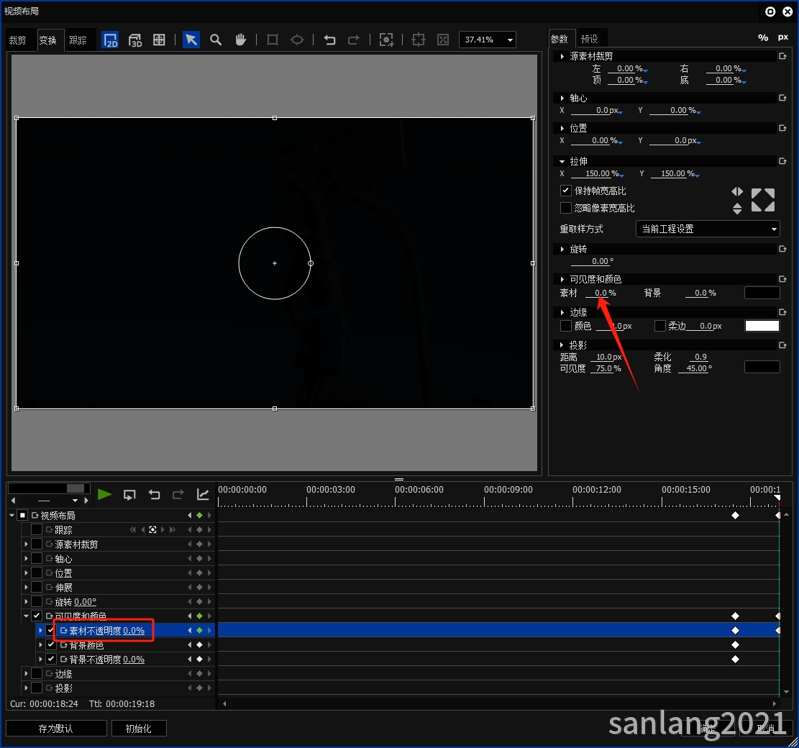Click the undo arrow in top toolbar

coord(329,40)
